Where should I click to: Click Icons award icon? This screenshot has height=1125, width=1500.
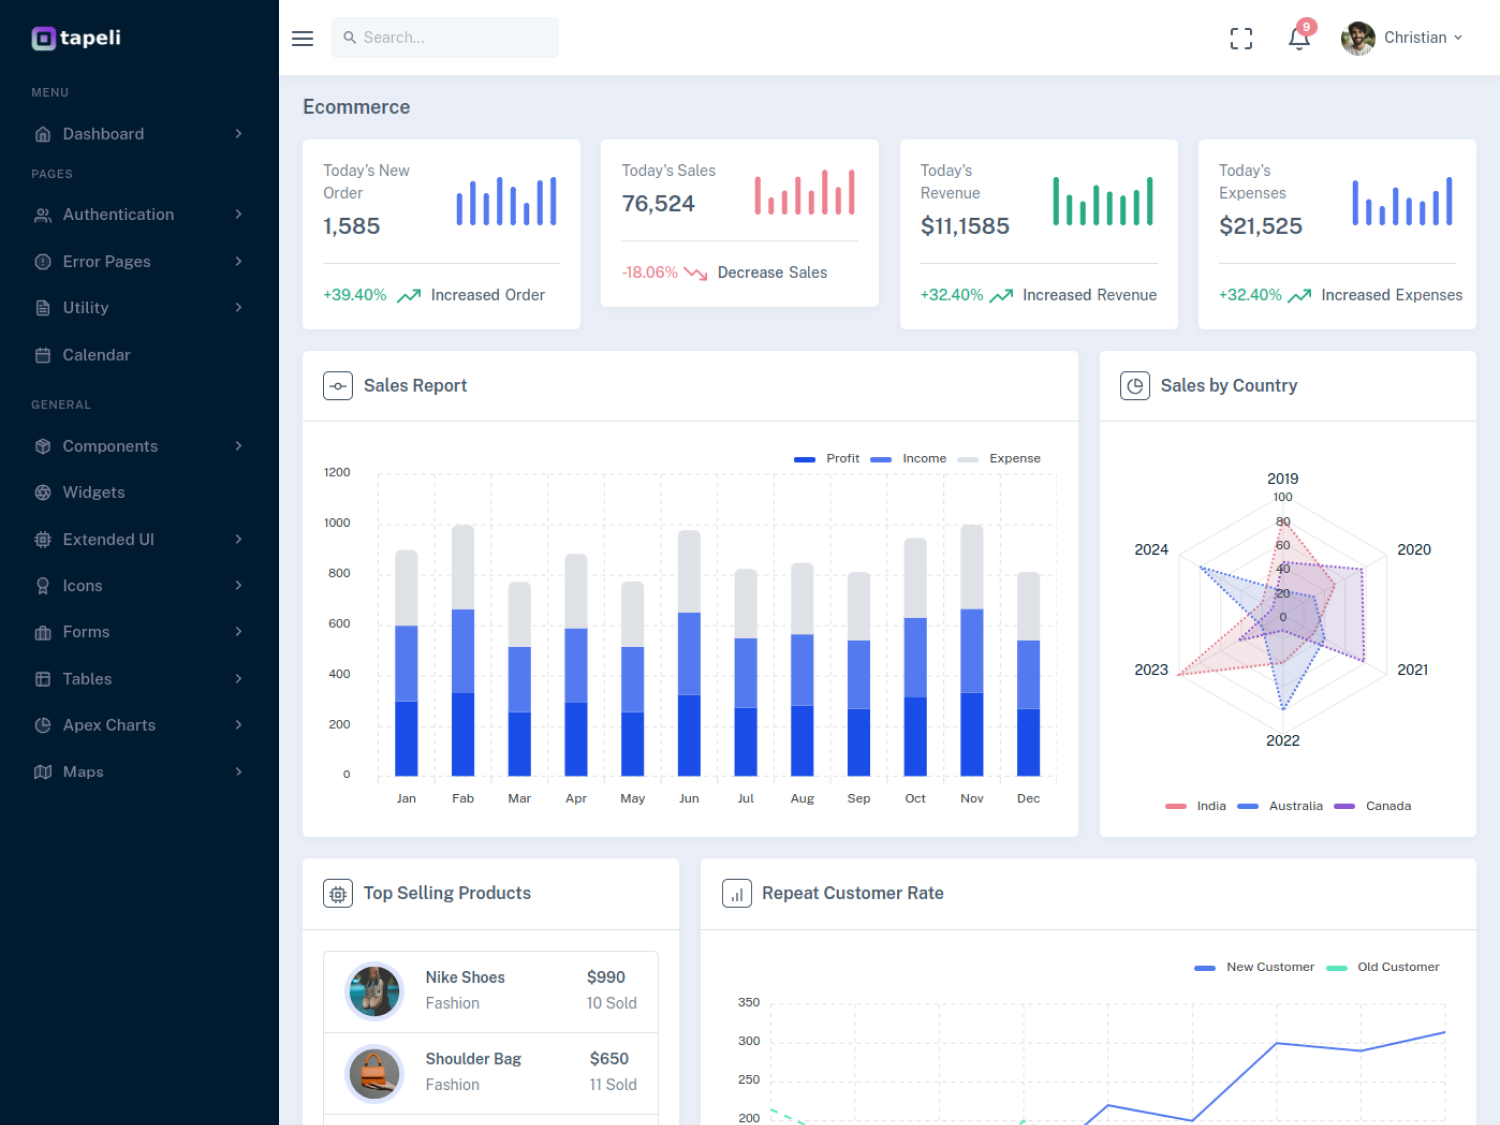(43, 586)
